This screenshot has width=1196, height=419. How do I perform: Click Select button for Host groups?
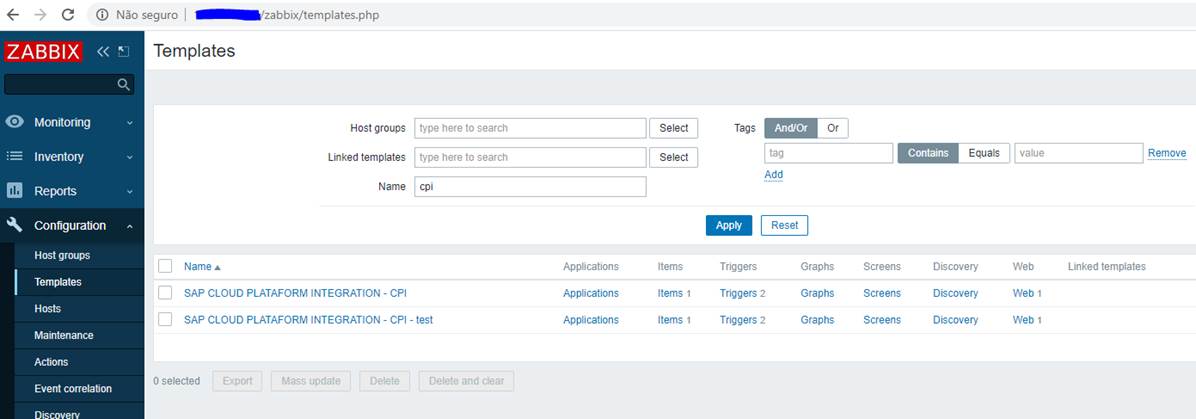click(674, 128)
